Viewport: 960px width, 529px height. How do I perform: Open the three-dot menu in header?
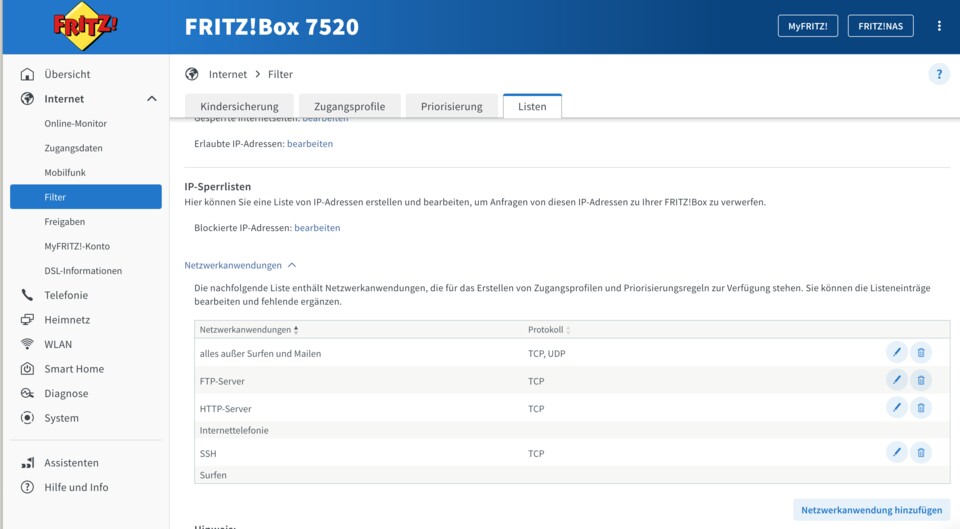click(x=938, y=26)
